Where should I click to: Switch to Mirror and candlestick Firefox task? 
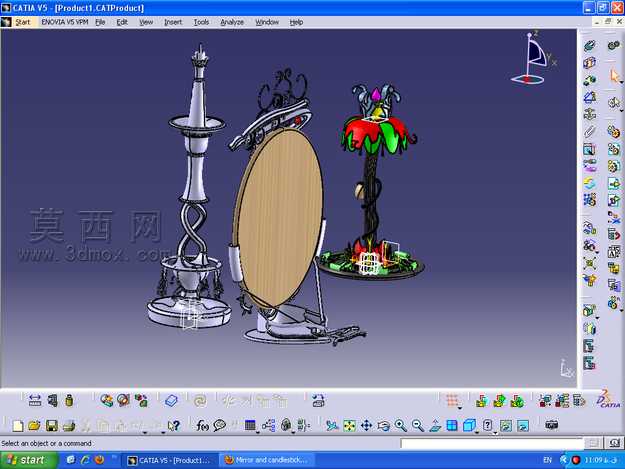pyautogui.click(x=266, y=460)
